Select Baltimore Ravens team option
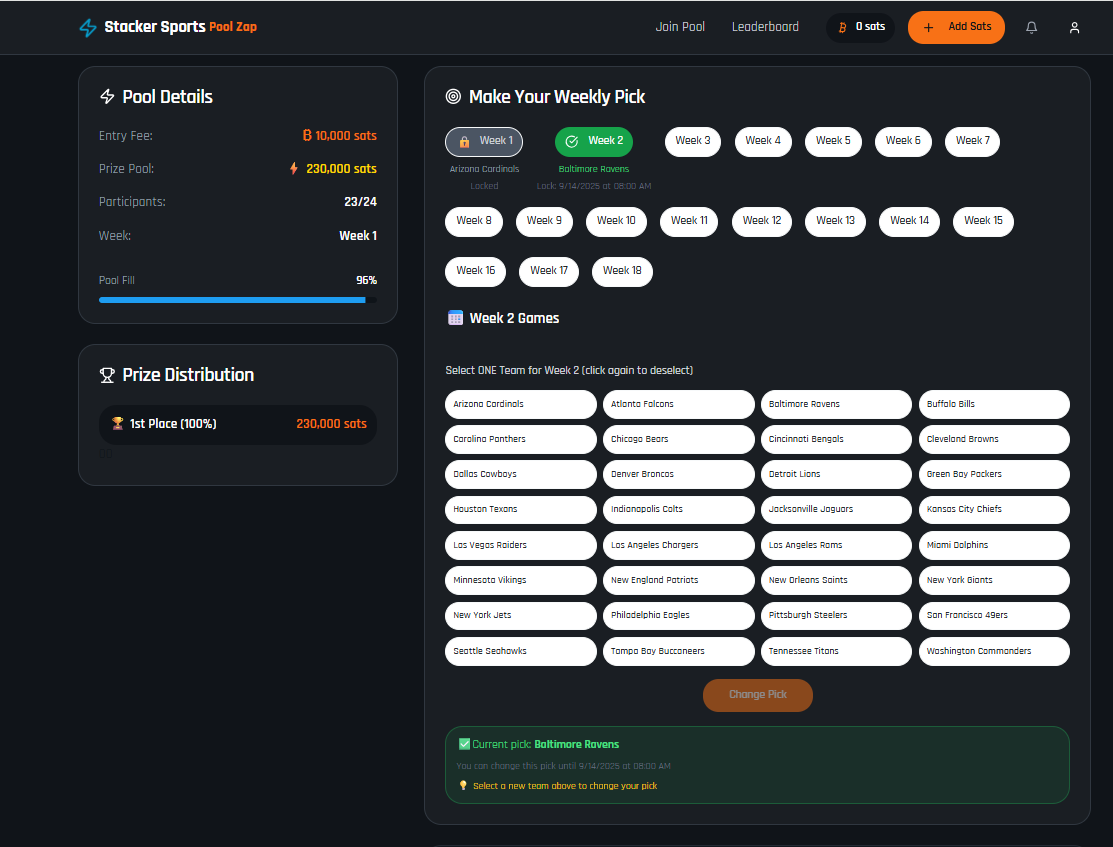The height and width of the screenshot is (847, 1113). coord(836,404)
